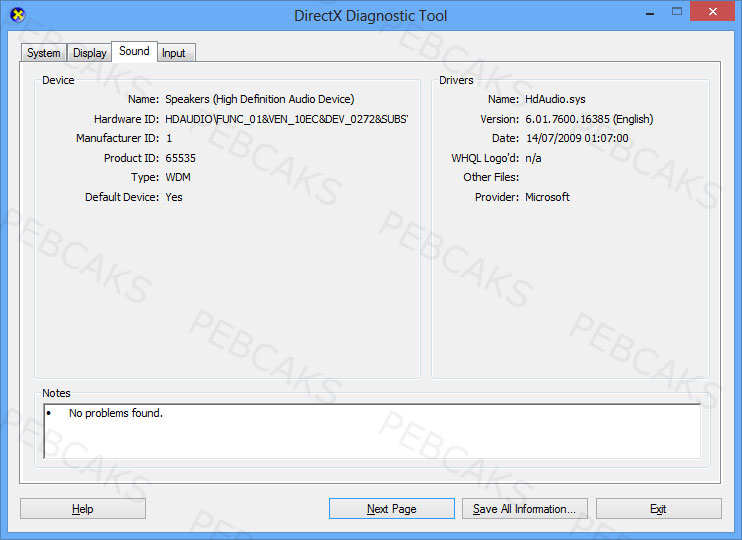Click the Provider Microsoft value

tap(548, 197)
